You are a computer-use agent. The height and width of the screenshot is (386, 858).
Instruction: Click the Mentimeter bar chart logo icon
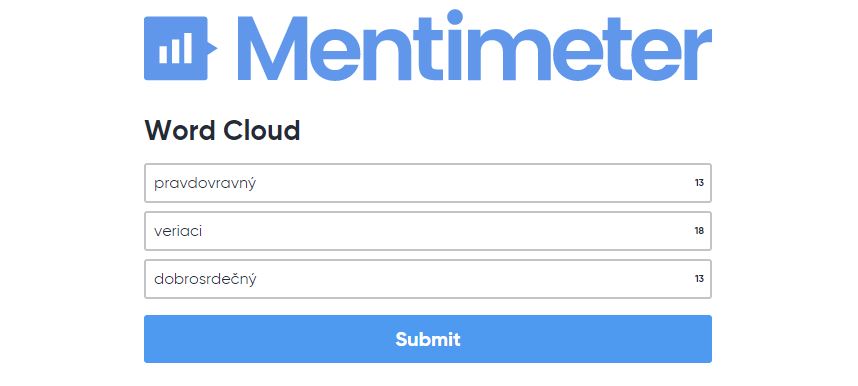coord(180,48)
